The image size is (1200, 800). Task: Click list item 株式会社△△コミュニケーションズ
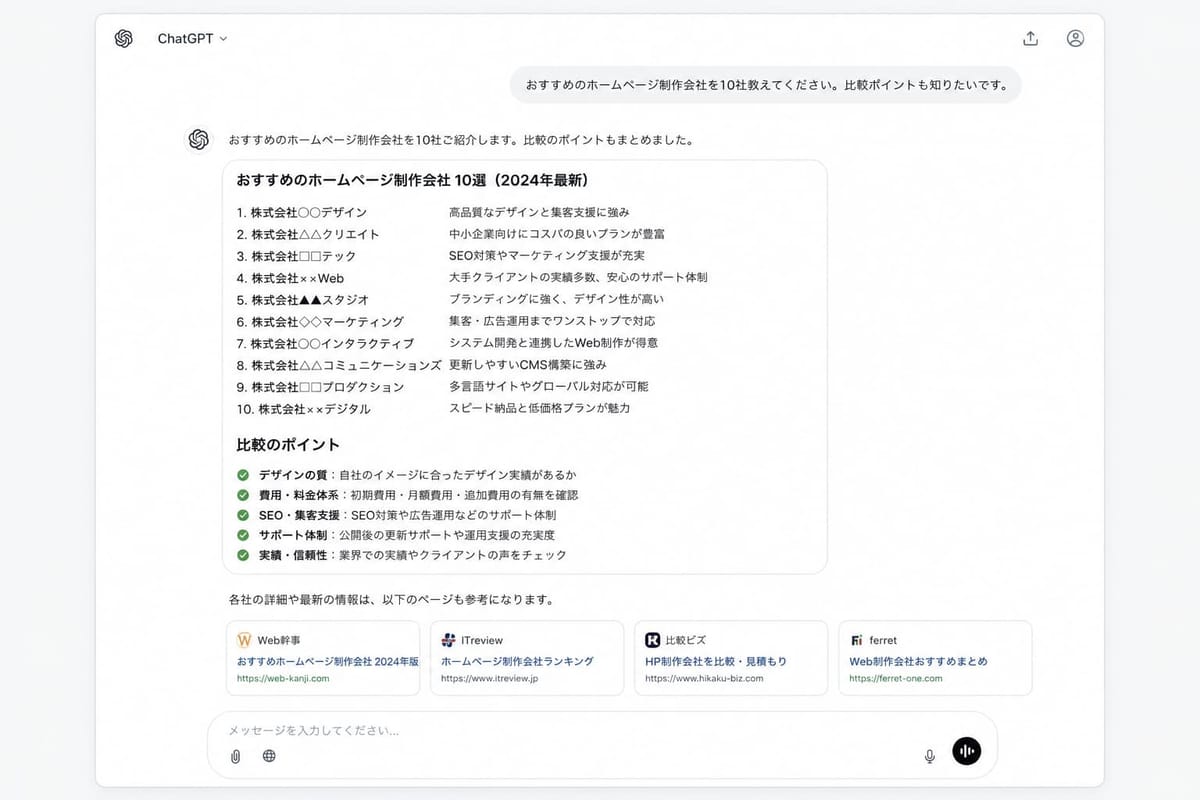tap(339, 365)
